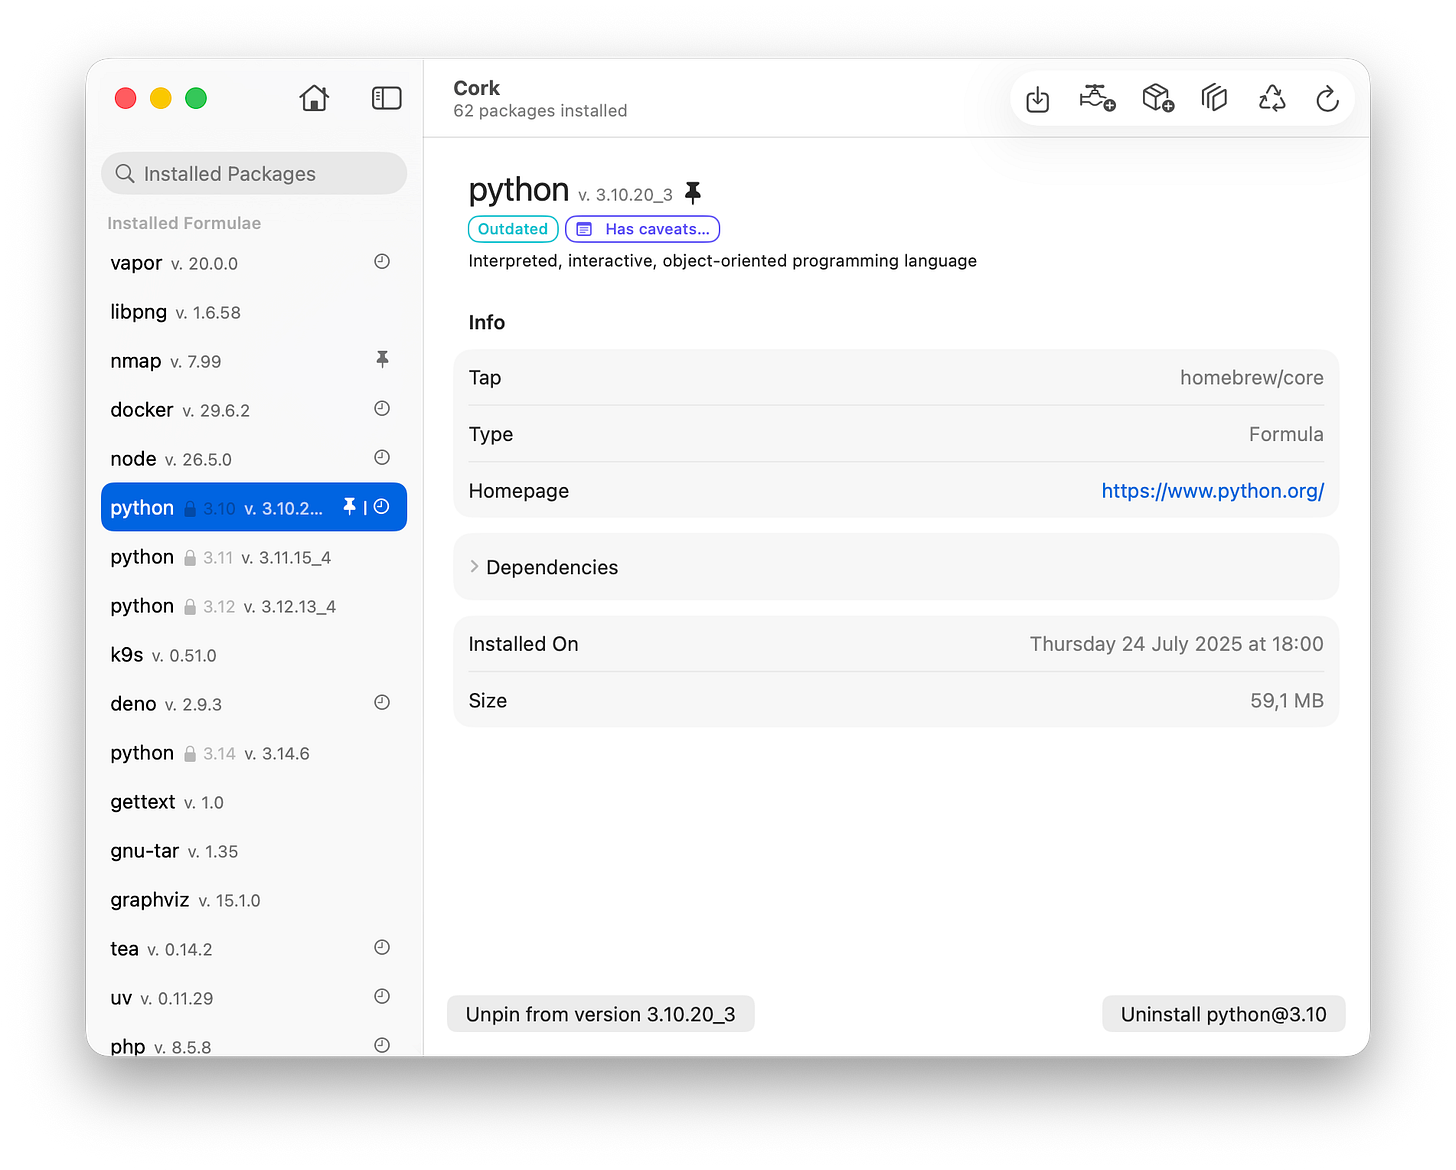Select the deno package
Image resolution: width=1456 pixels, height=1170 pixels.
click(x=254, y=704)
